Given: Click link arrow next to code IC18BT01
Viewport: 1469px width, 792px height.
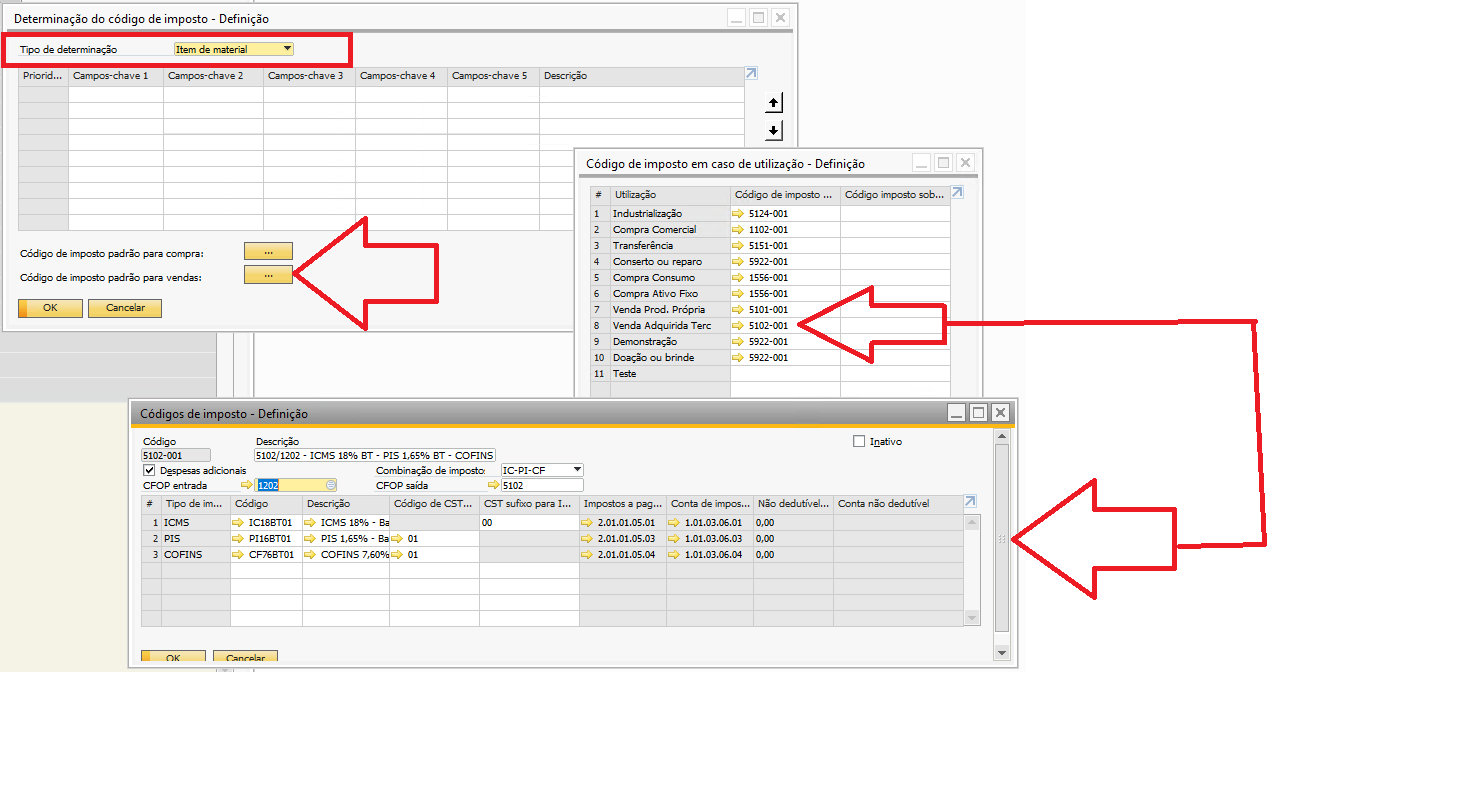Looking at the screenshot, I should coord(239,523).
